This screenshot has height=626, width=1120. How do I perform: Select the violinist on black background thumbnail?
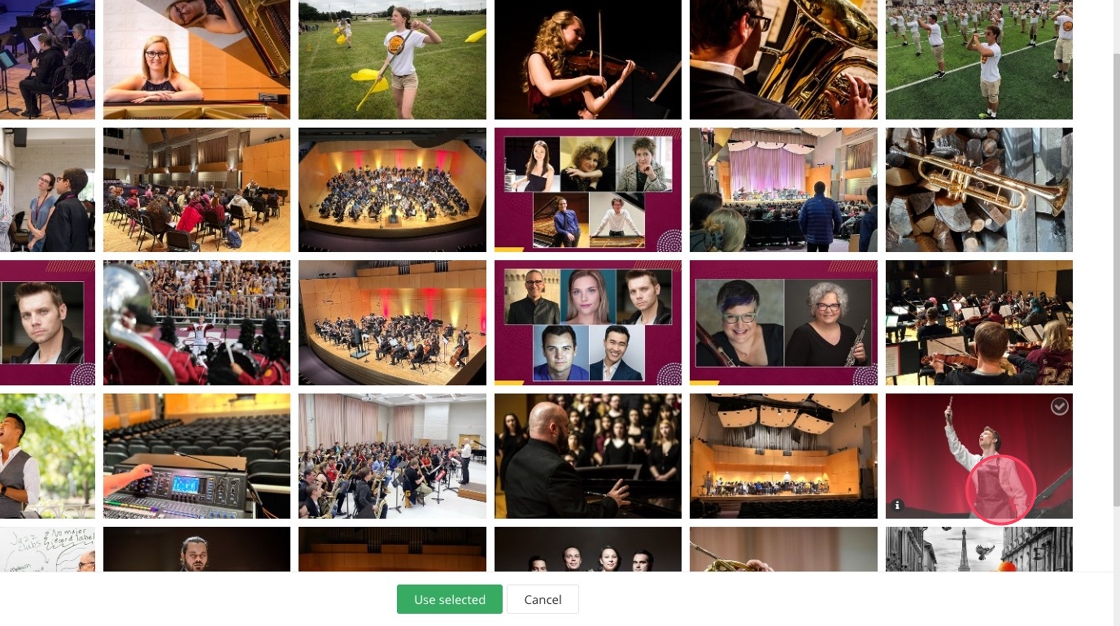587,59
